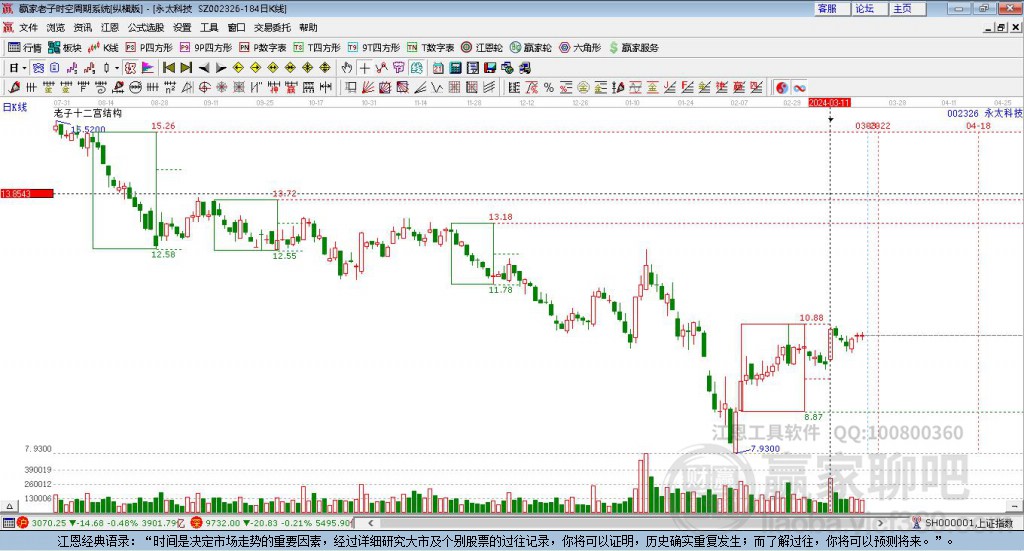Screen dimensions: 1024x551
Task: Launch the 赢家轮 wheel tool
Action: point(531,48)
